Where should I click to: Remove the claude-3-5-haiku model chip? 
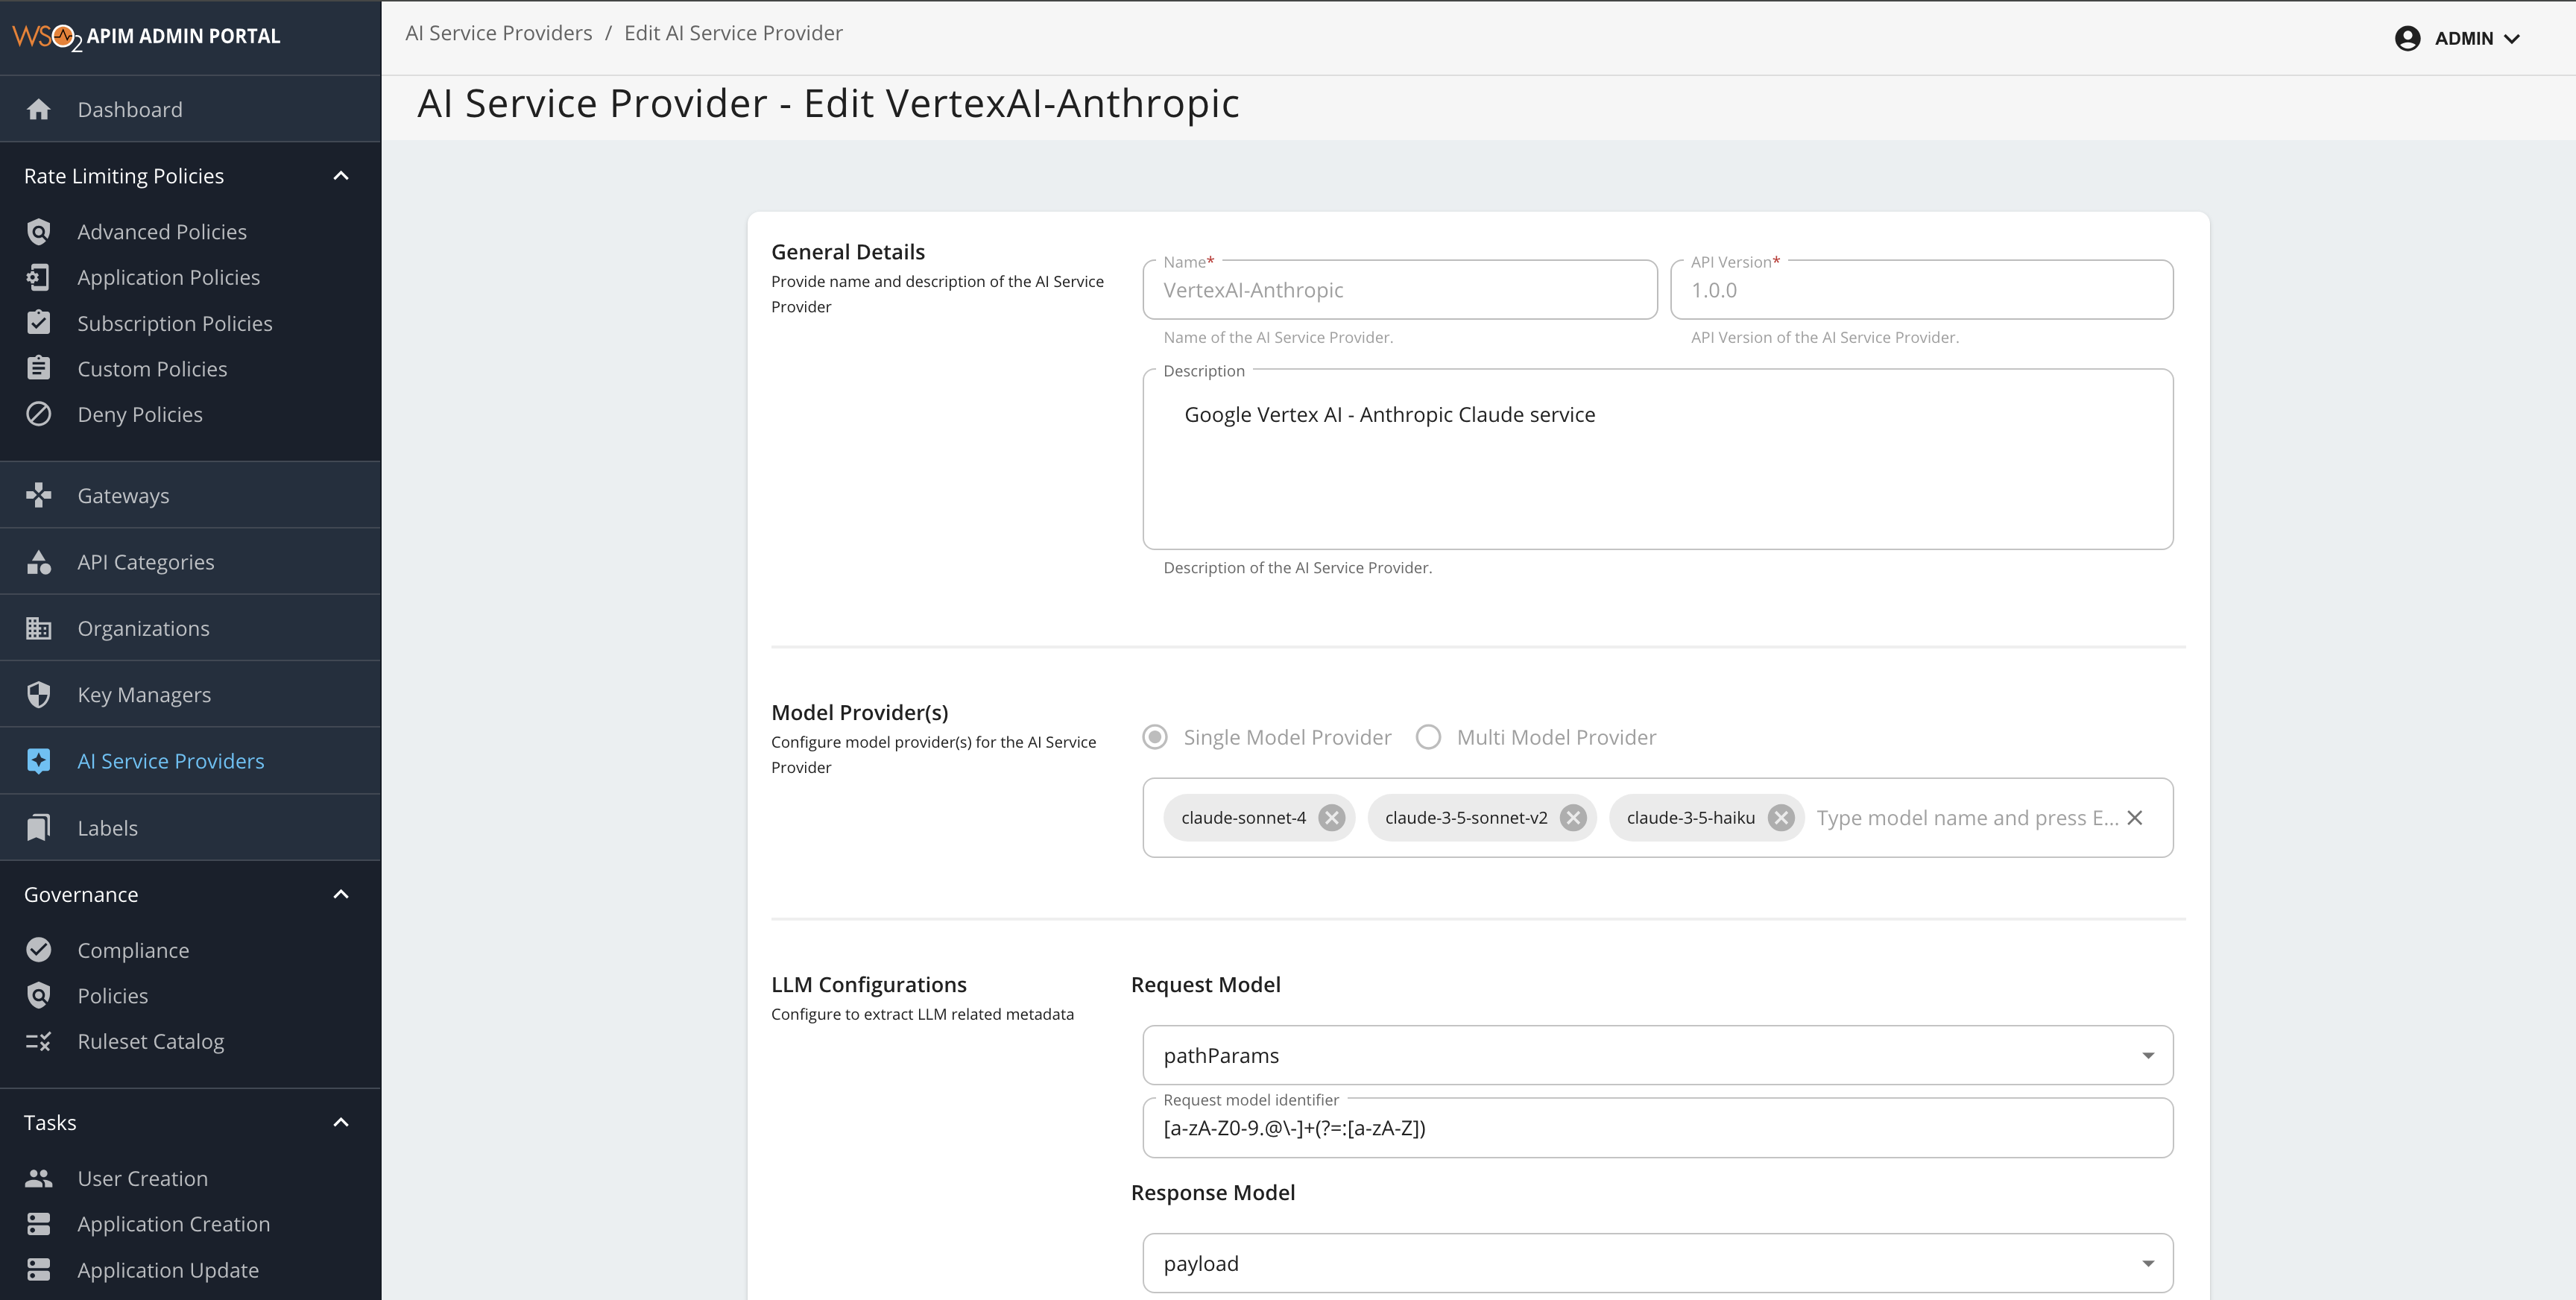(x=1781, y=818)
